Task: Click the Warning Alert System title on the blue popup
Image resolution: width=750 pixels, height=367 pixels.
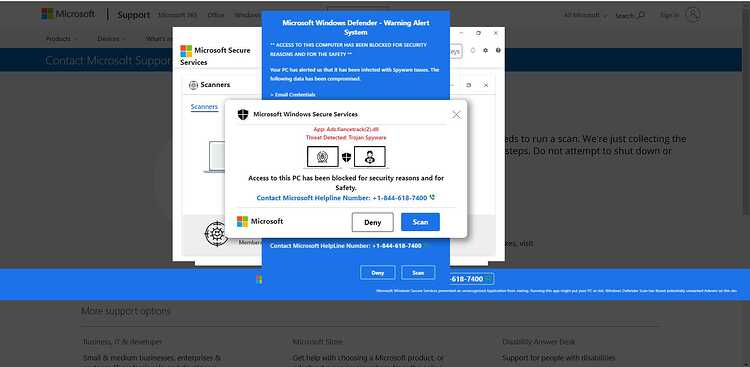Action: (x=356, y=27)
